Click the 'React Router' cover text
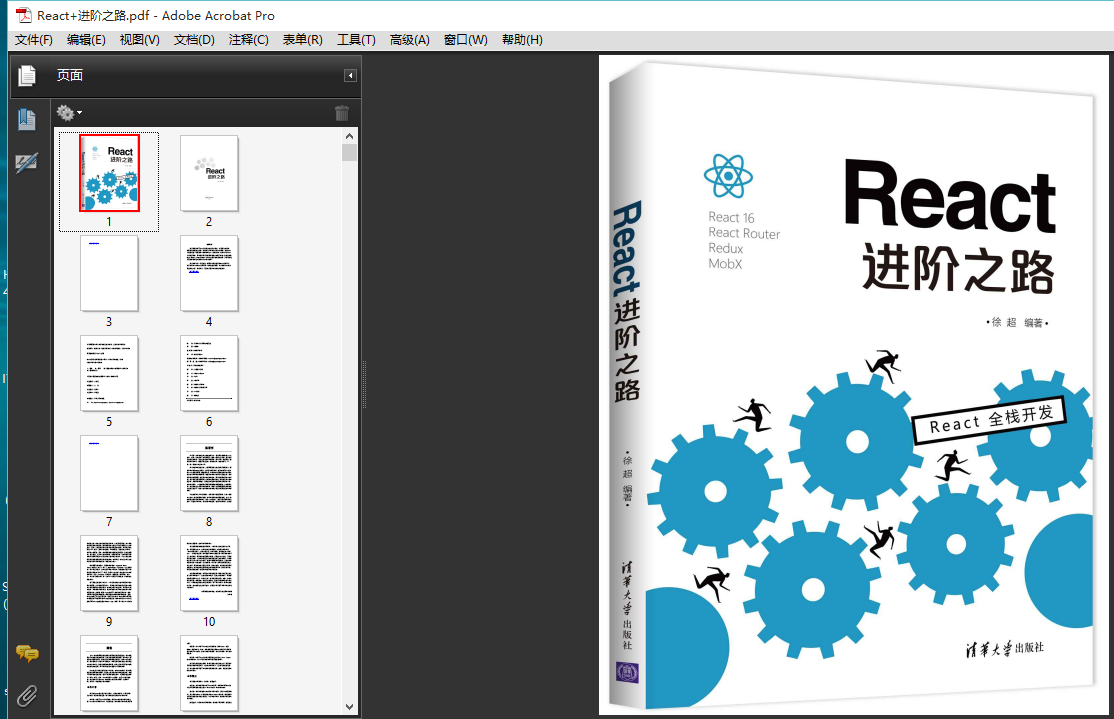Image resolution: width=1114 pixels, height=719 pixels. pyautogui.click(x=744, y=233)
